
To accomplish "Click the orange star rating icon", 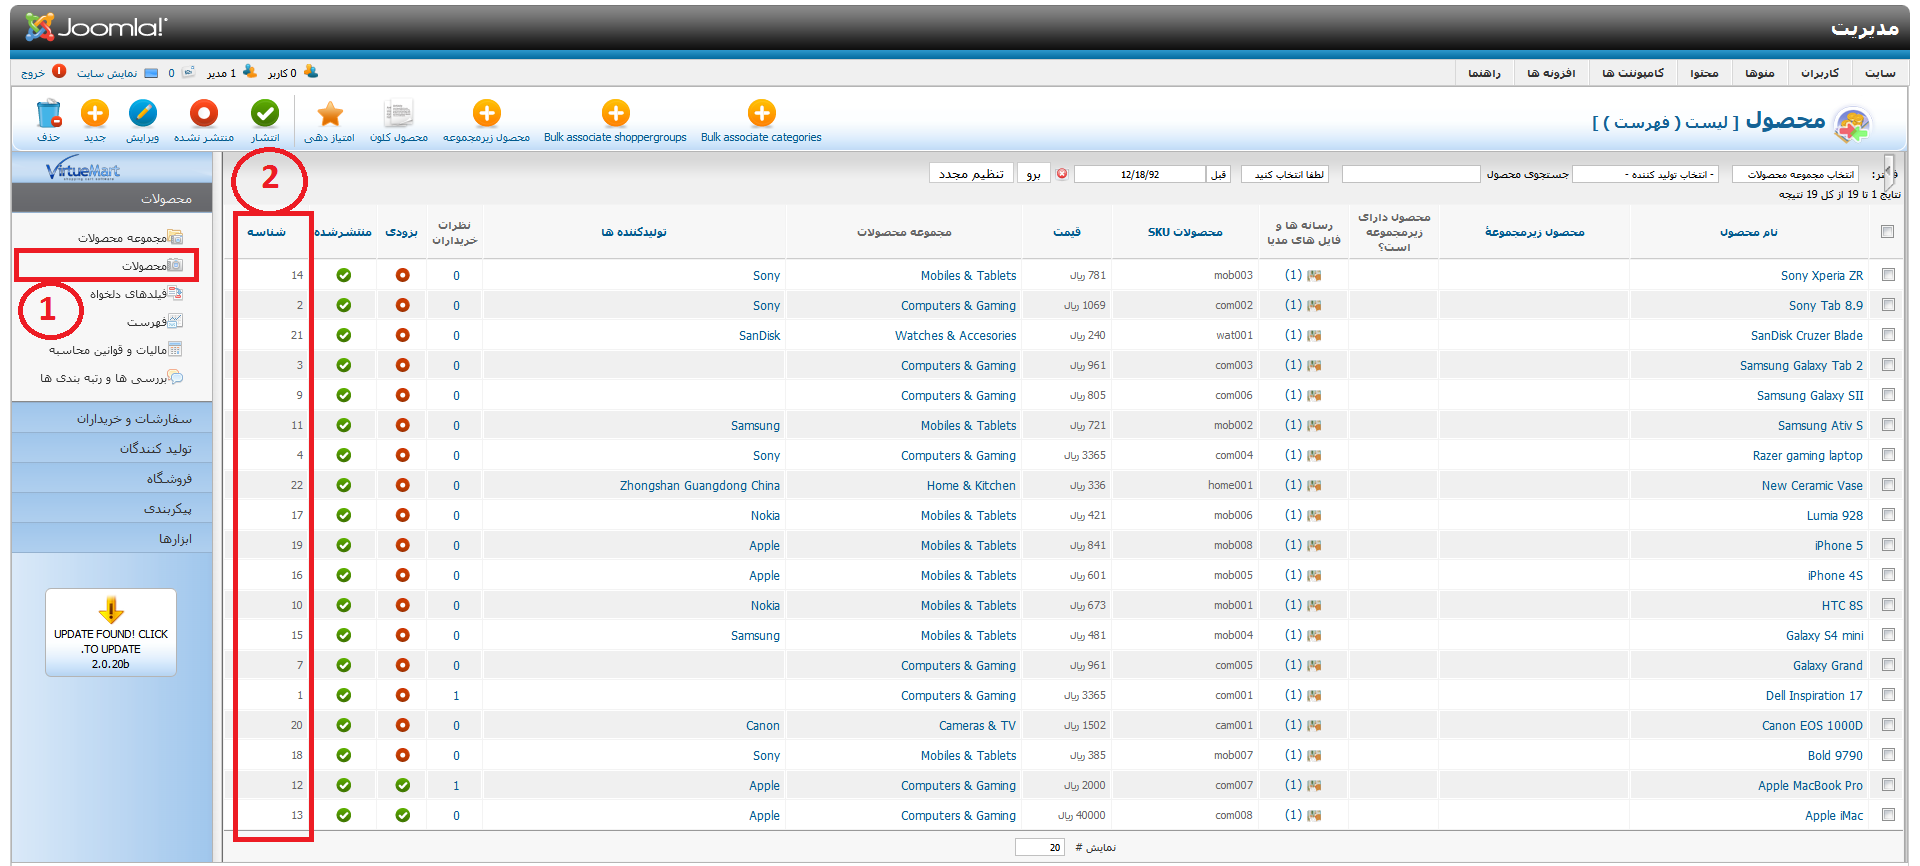I will click(x=329, y=115).
